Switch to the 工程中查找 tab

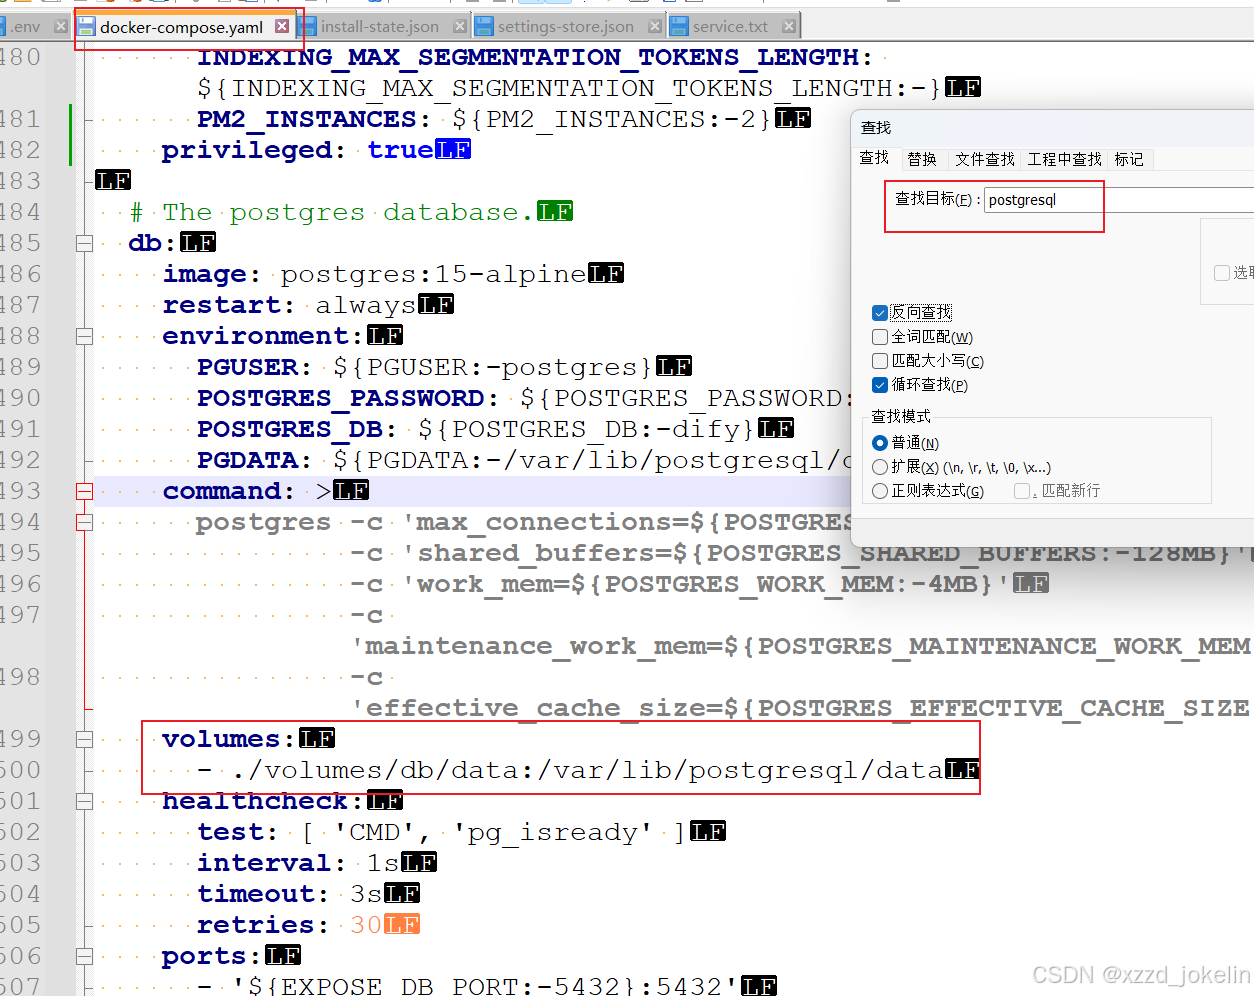tap(1064, 159)
